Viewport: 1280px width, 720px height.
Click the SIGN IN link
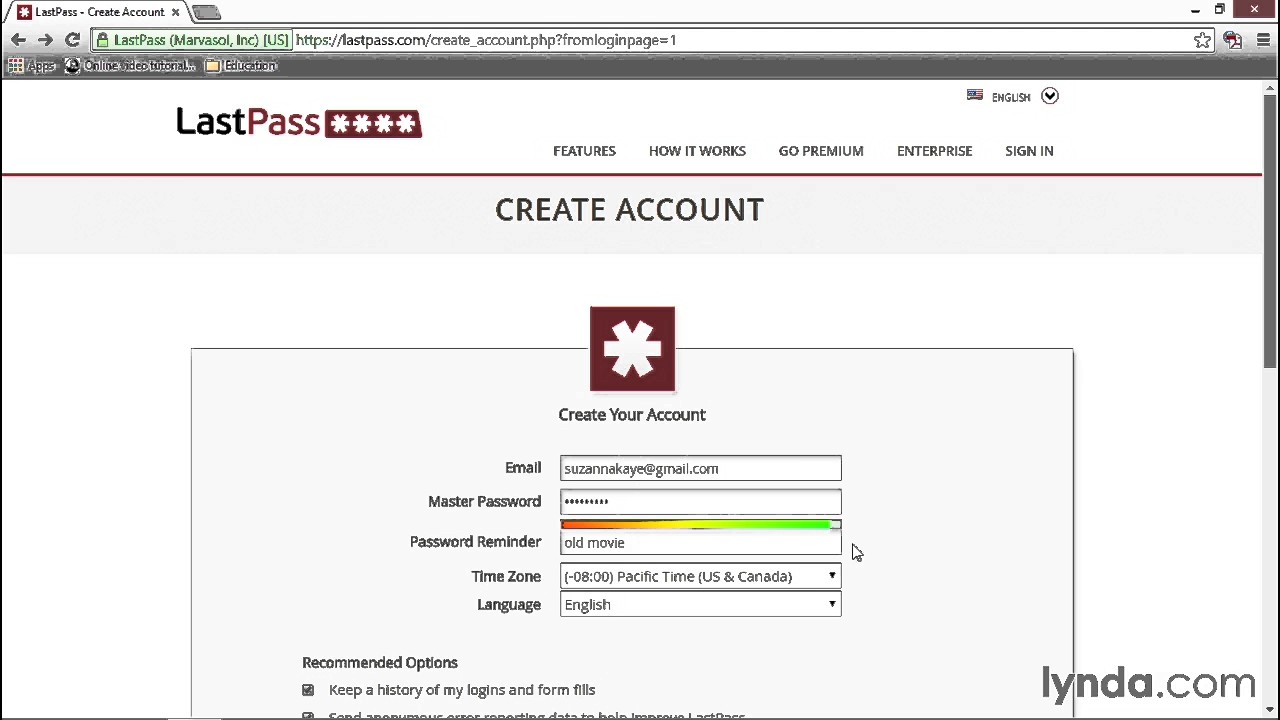tap(1029, 151)
